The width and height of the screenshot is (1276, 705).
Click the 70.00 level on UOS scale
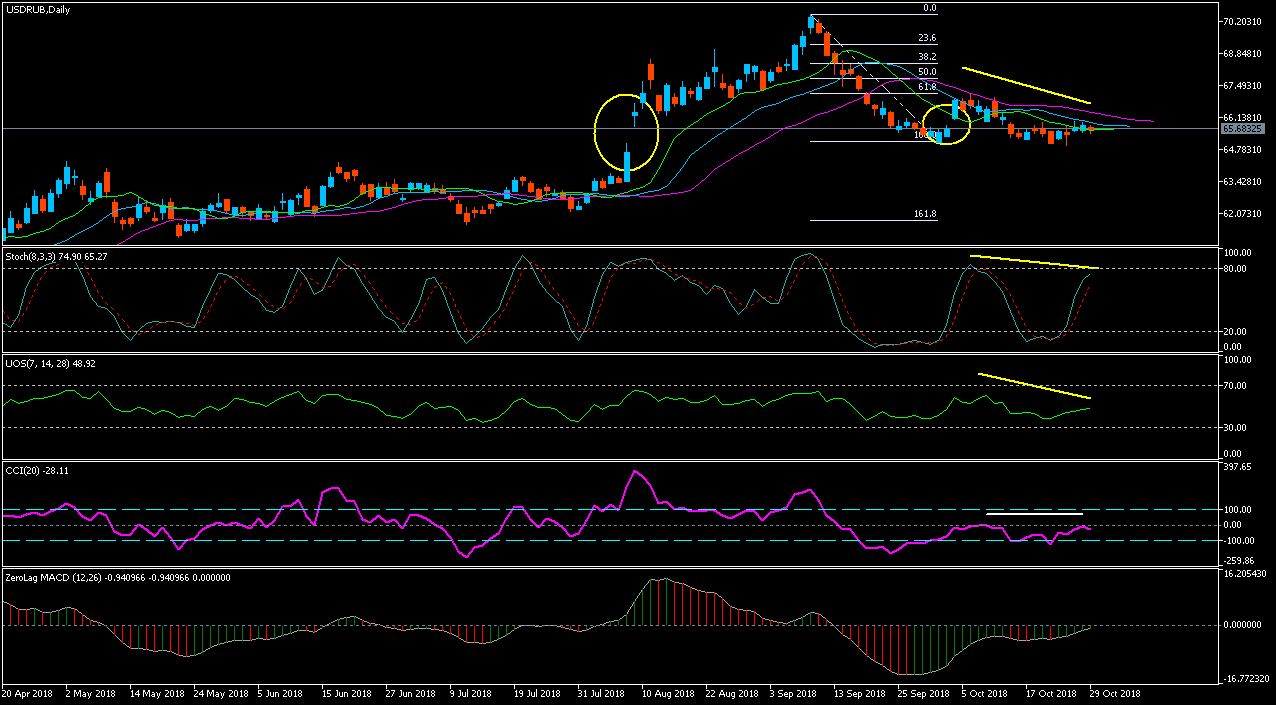coord(1235,385)
